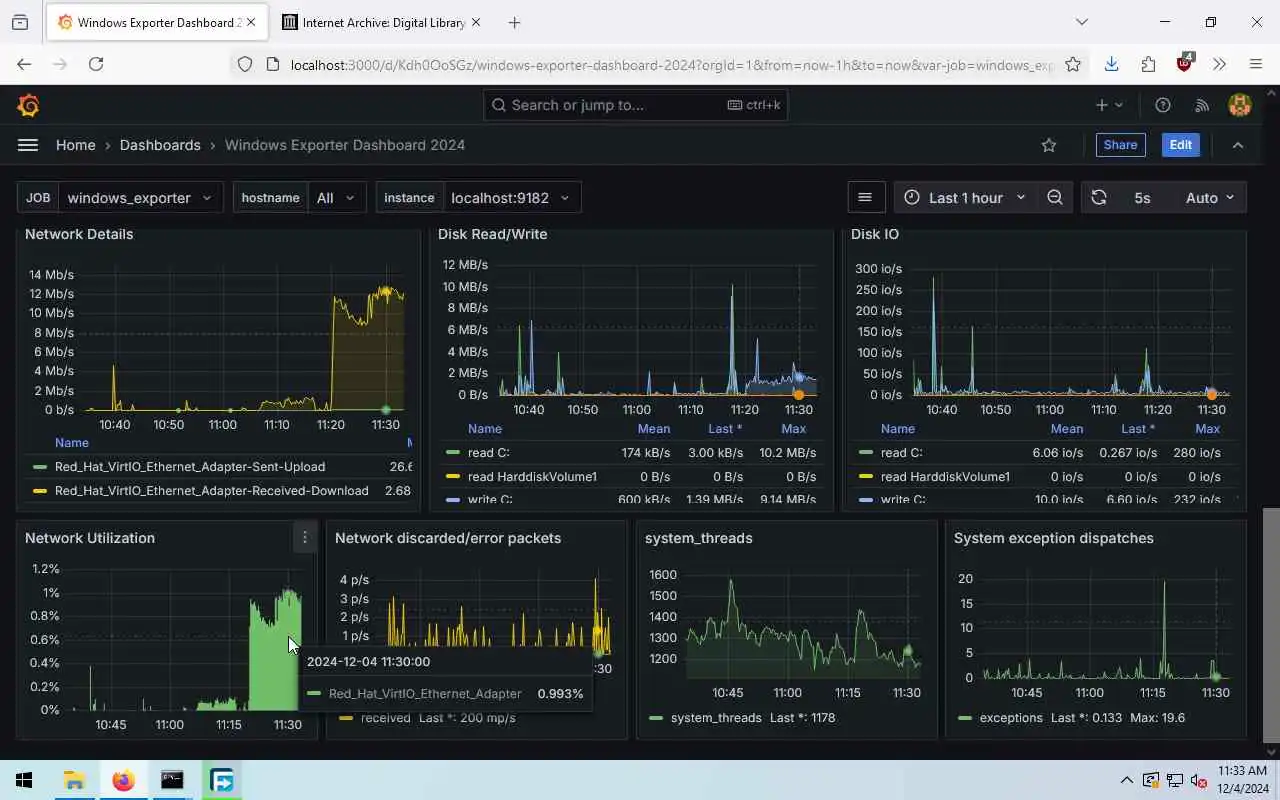Open the hamburger sidebar menu

pos(28,145)
